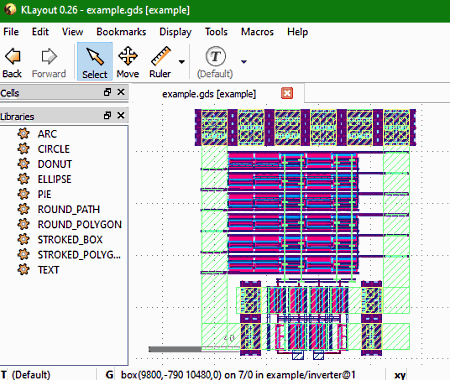Open the Tools menu

216,32
